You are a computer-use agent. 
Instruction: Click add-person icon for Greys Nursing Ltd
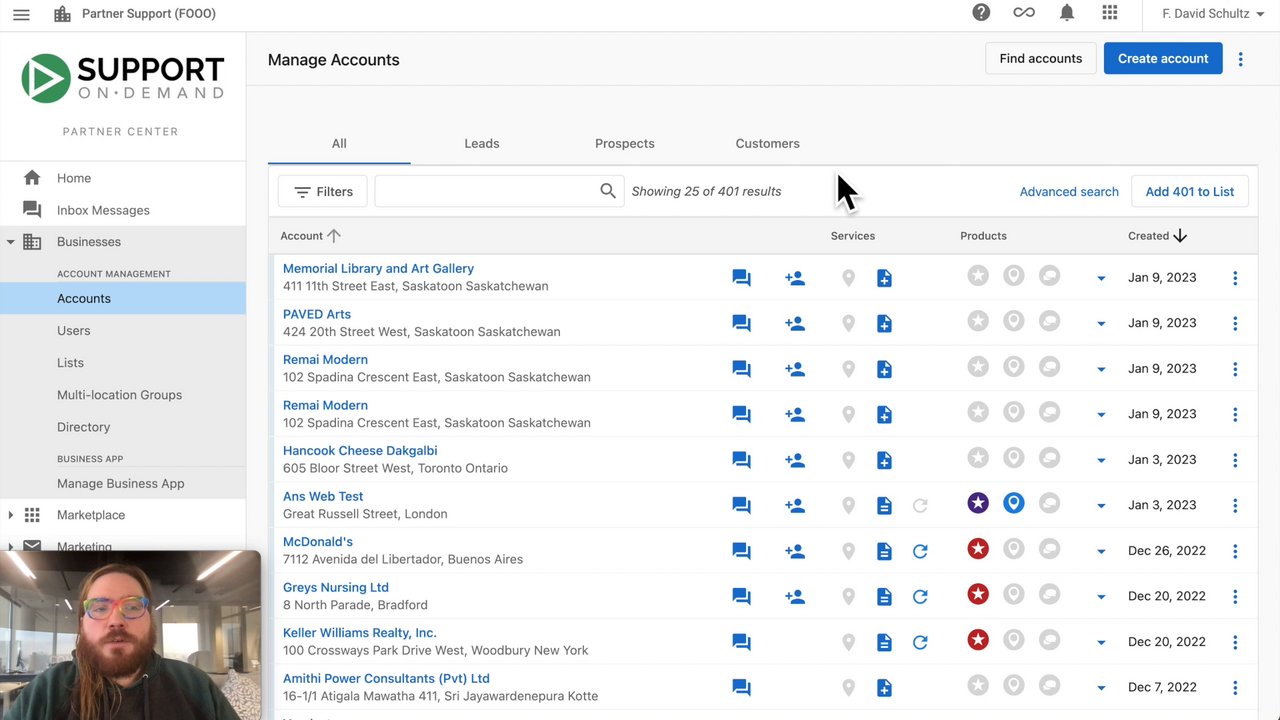tap(795, 597)
